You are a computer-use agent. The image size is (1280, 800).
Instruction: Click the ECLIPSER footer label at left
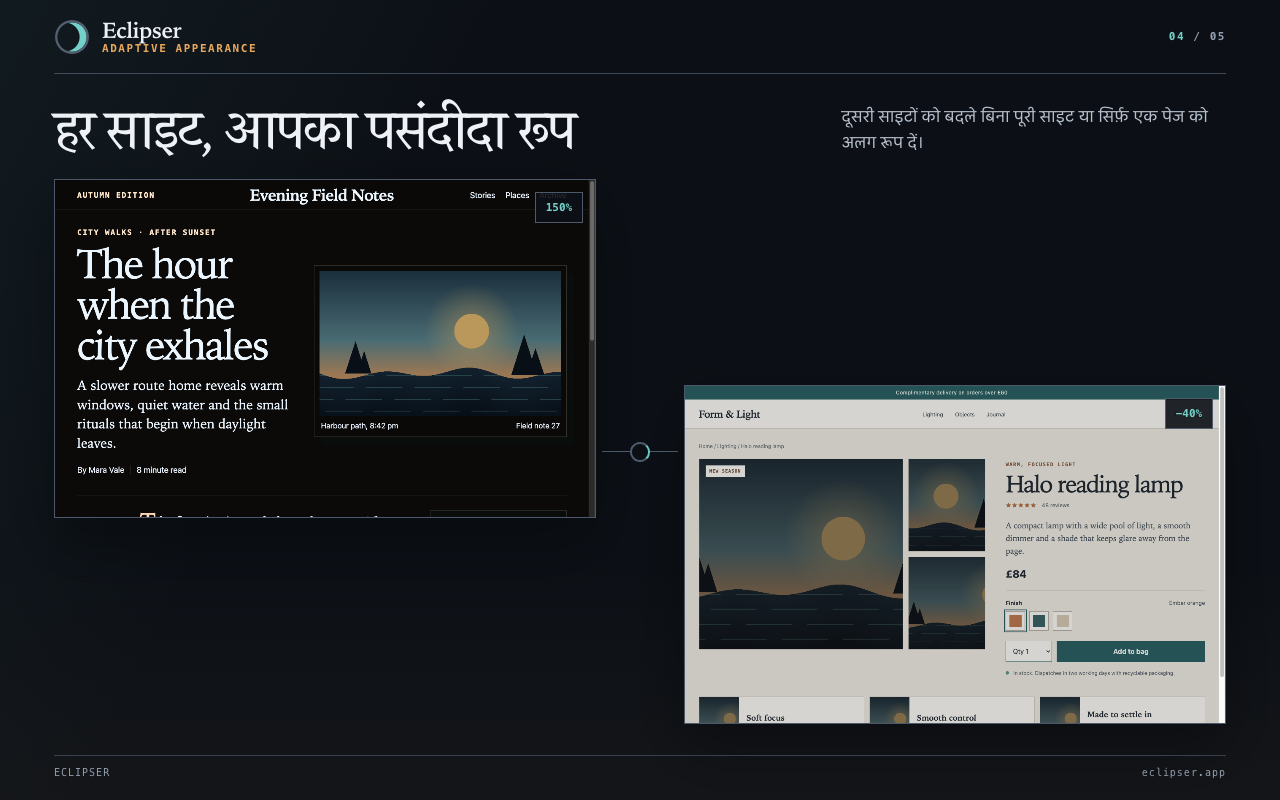(x=82, y=772)
